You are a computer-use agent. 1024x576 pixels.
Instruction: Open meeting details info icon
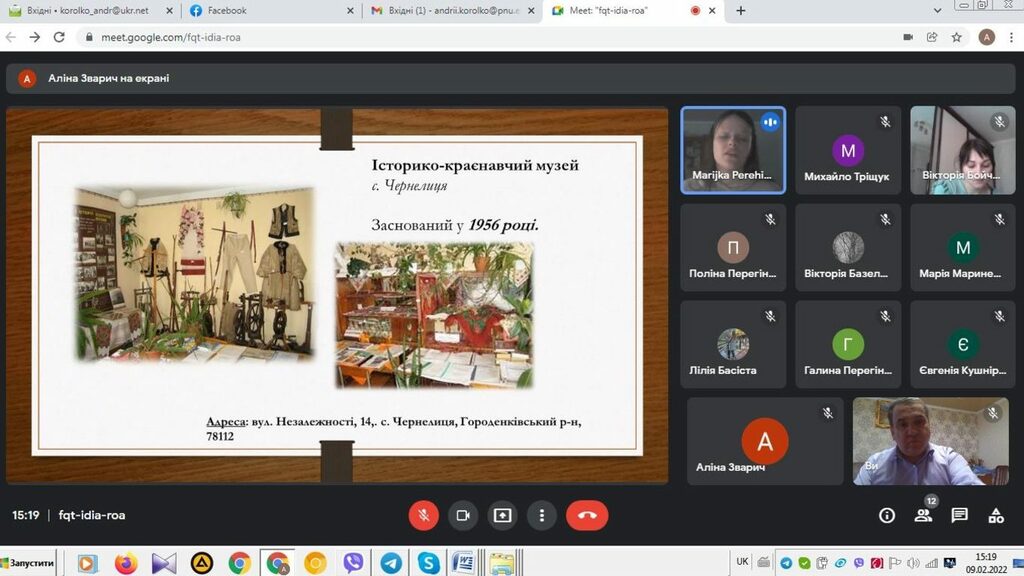[886, 515]
